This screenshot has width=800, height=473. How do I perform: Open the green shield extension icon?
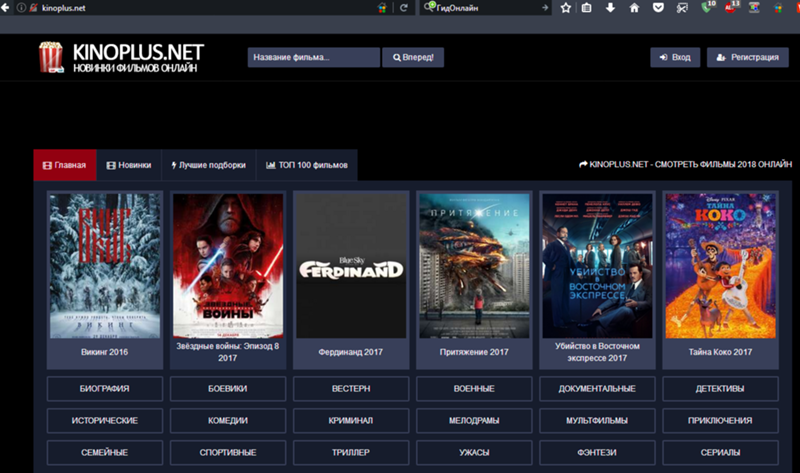(x=707, y=7)
